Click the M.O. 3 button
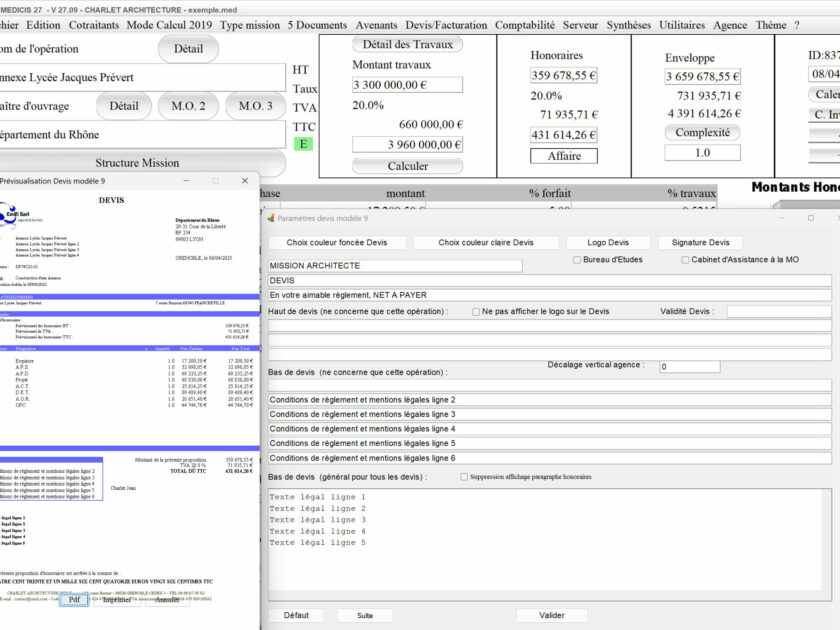Screen dimensions: 840x630 tap(256, 106)
